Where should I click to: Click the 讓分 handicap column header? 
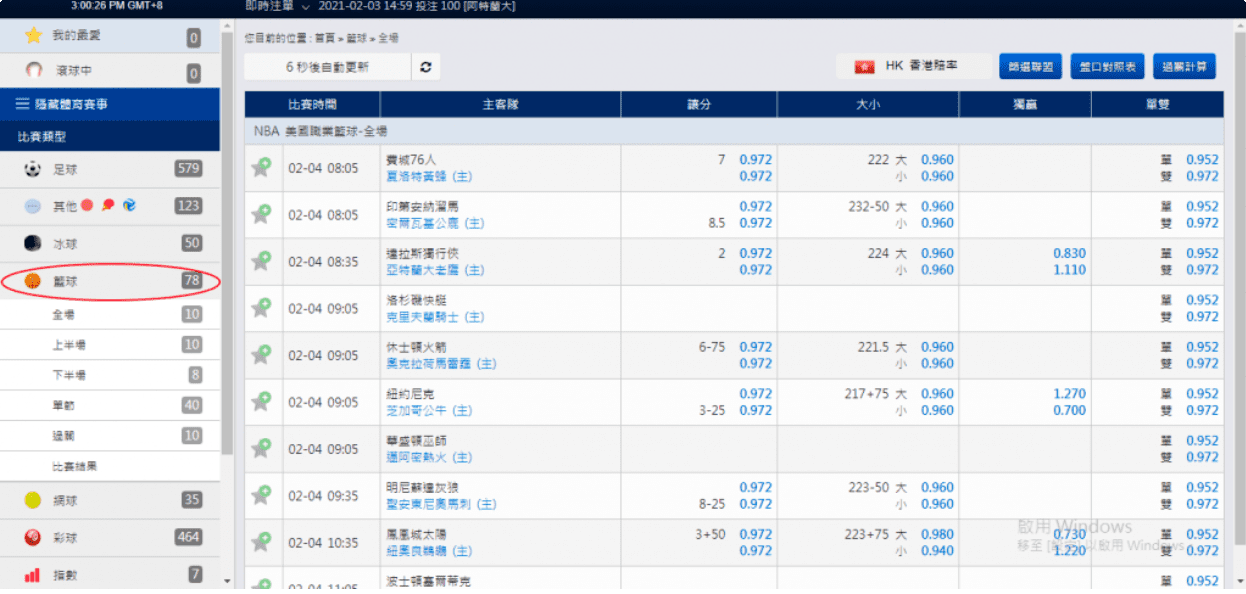tap(699, 104)
